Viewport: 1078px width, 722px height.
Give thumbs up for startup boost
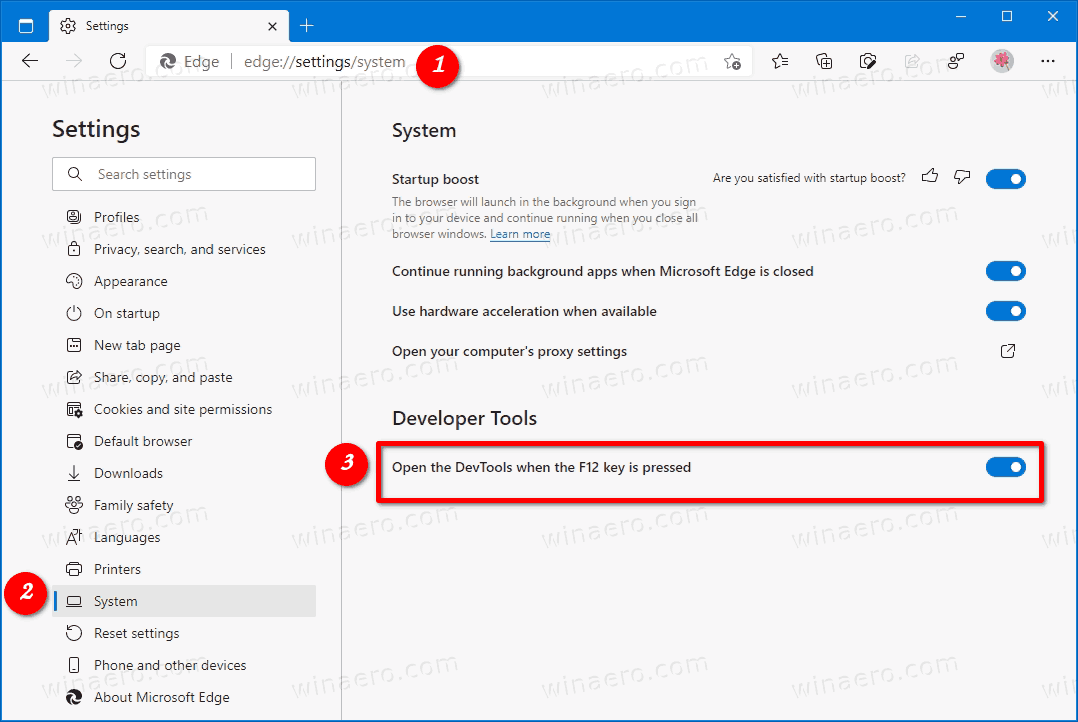coord(930,176)
